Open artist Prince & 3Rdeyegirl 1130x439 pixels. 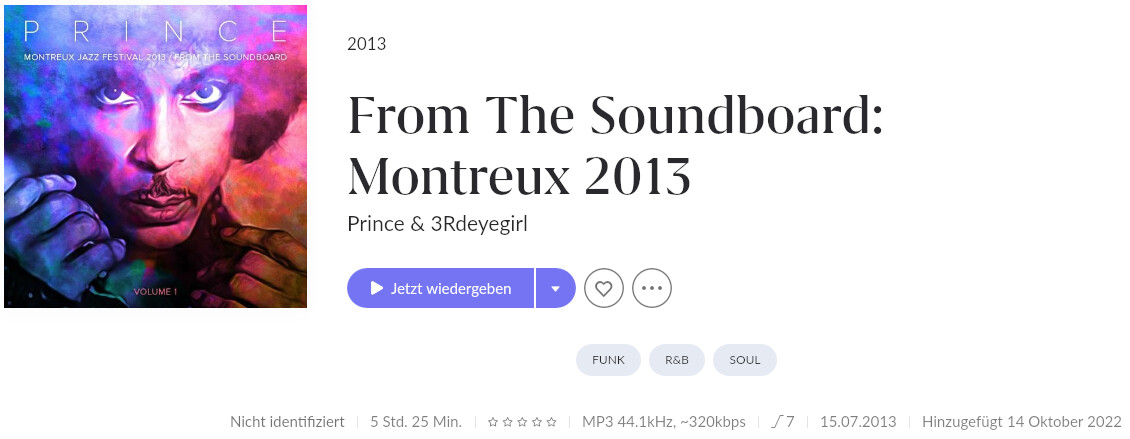[x=437, y=224]
